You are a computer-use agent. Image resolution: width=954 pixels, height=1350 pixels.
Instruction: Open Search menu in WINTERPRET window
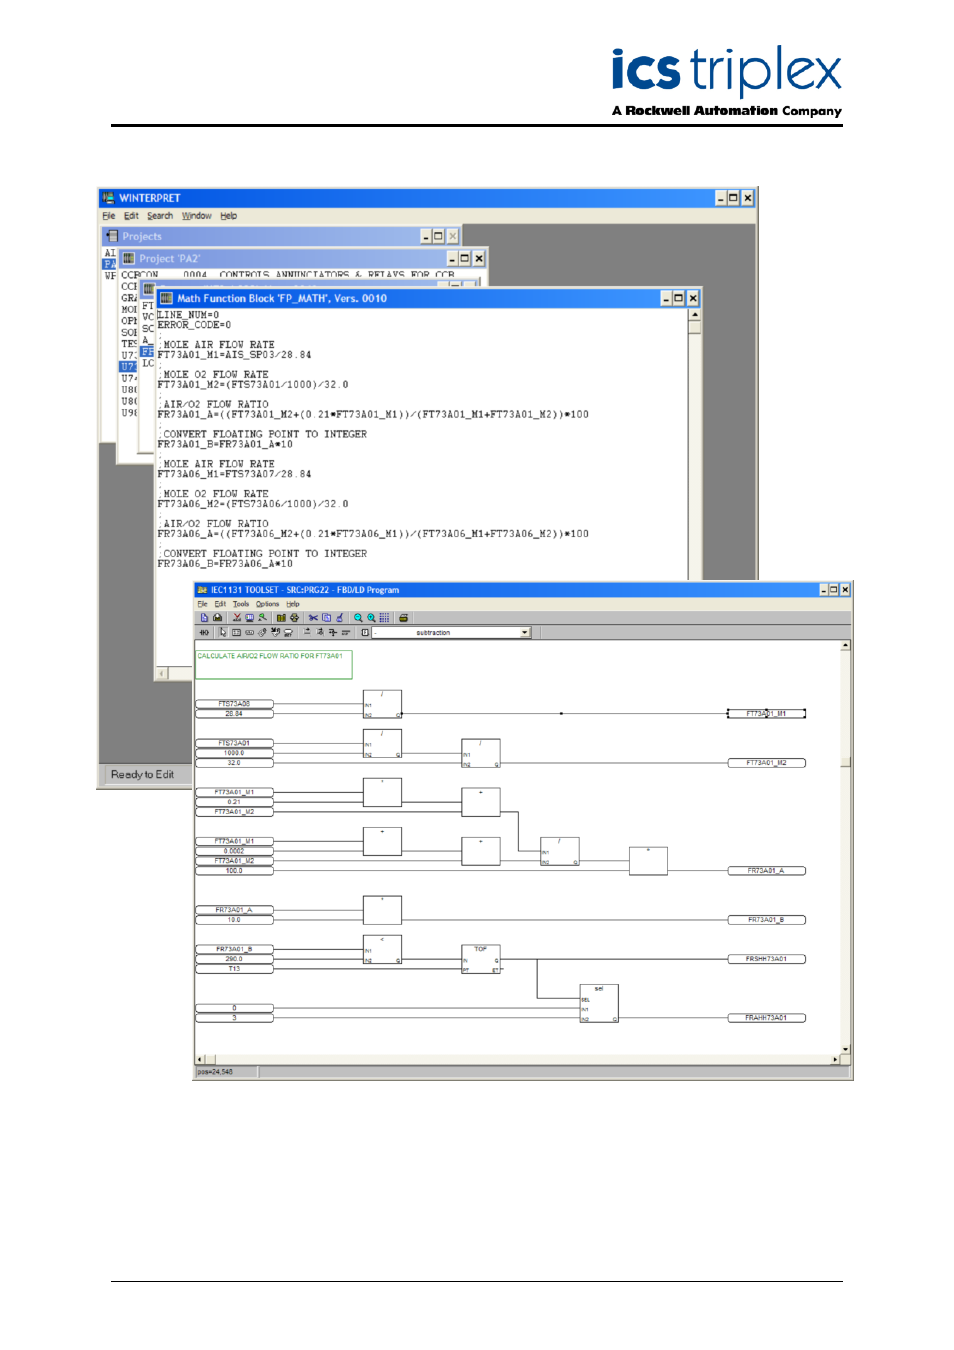click(x=160, y=216)
